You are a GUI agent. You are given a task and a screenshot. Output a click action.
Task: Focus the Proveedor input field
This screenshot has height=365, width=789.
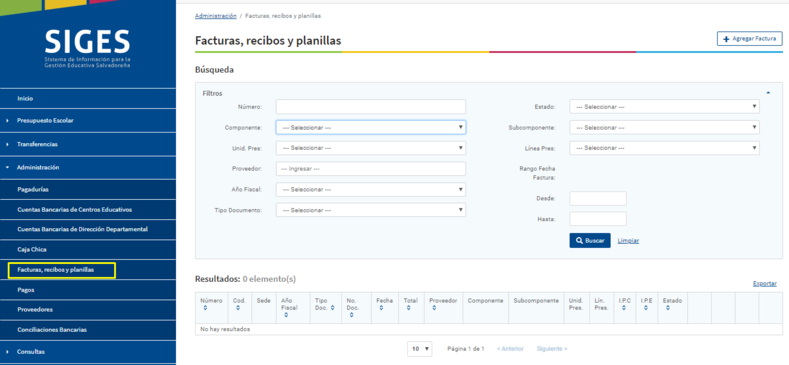pos(371,169)
